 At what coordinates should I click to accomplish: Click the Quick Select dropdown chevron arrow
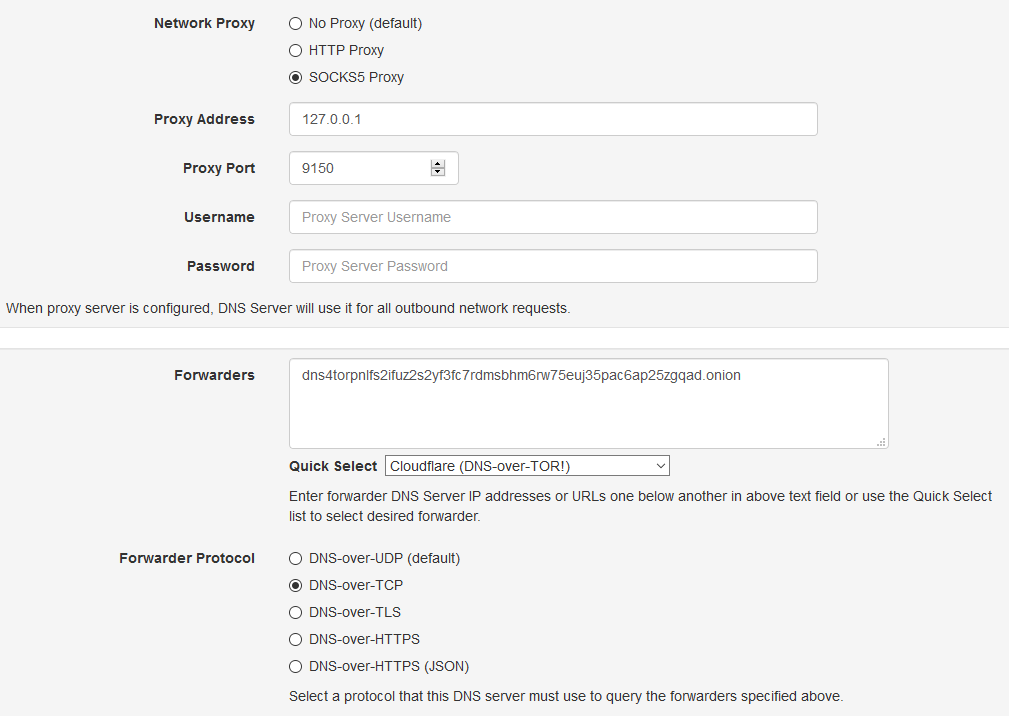pyautogui.click(x=660, y=466)
